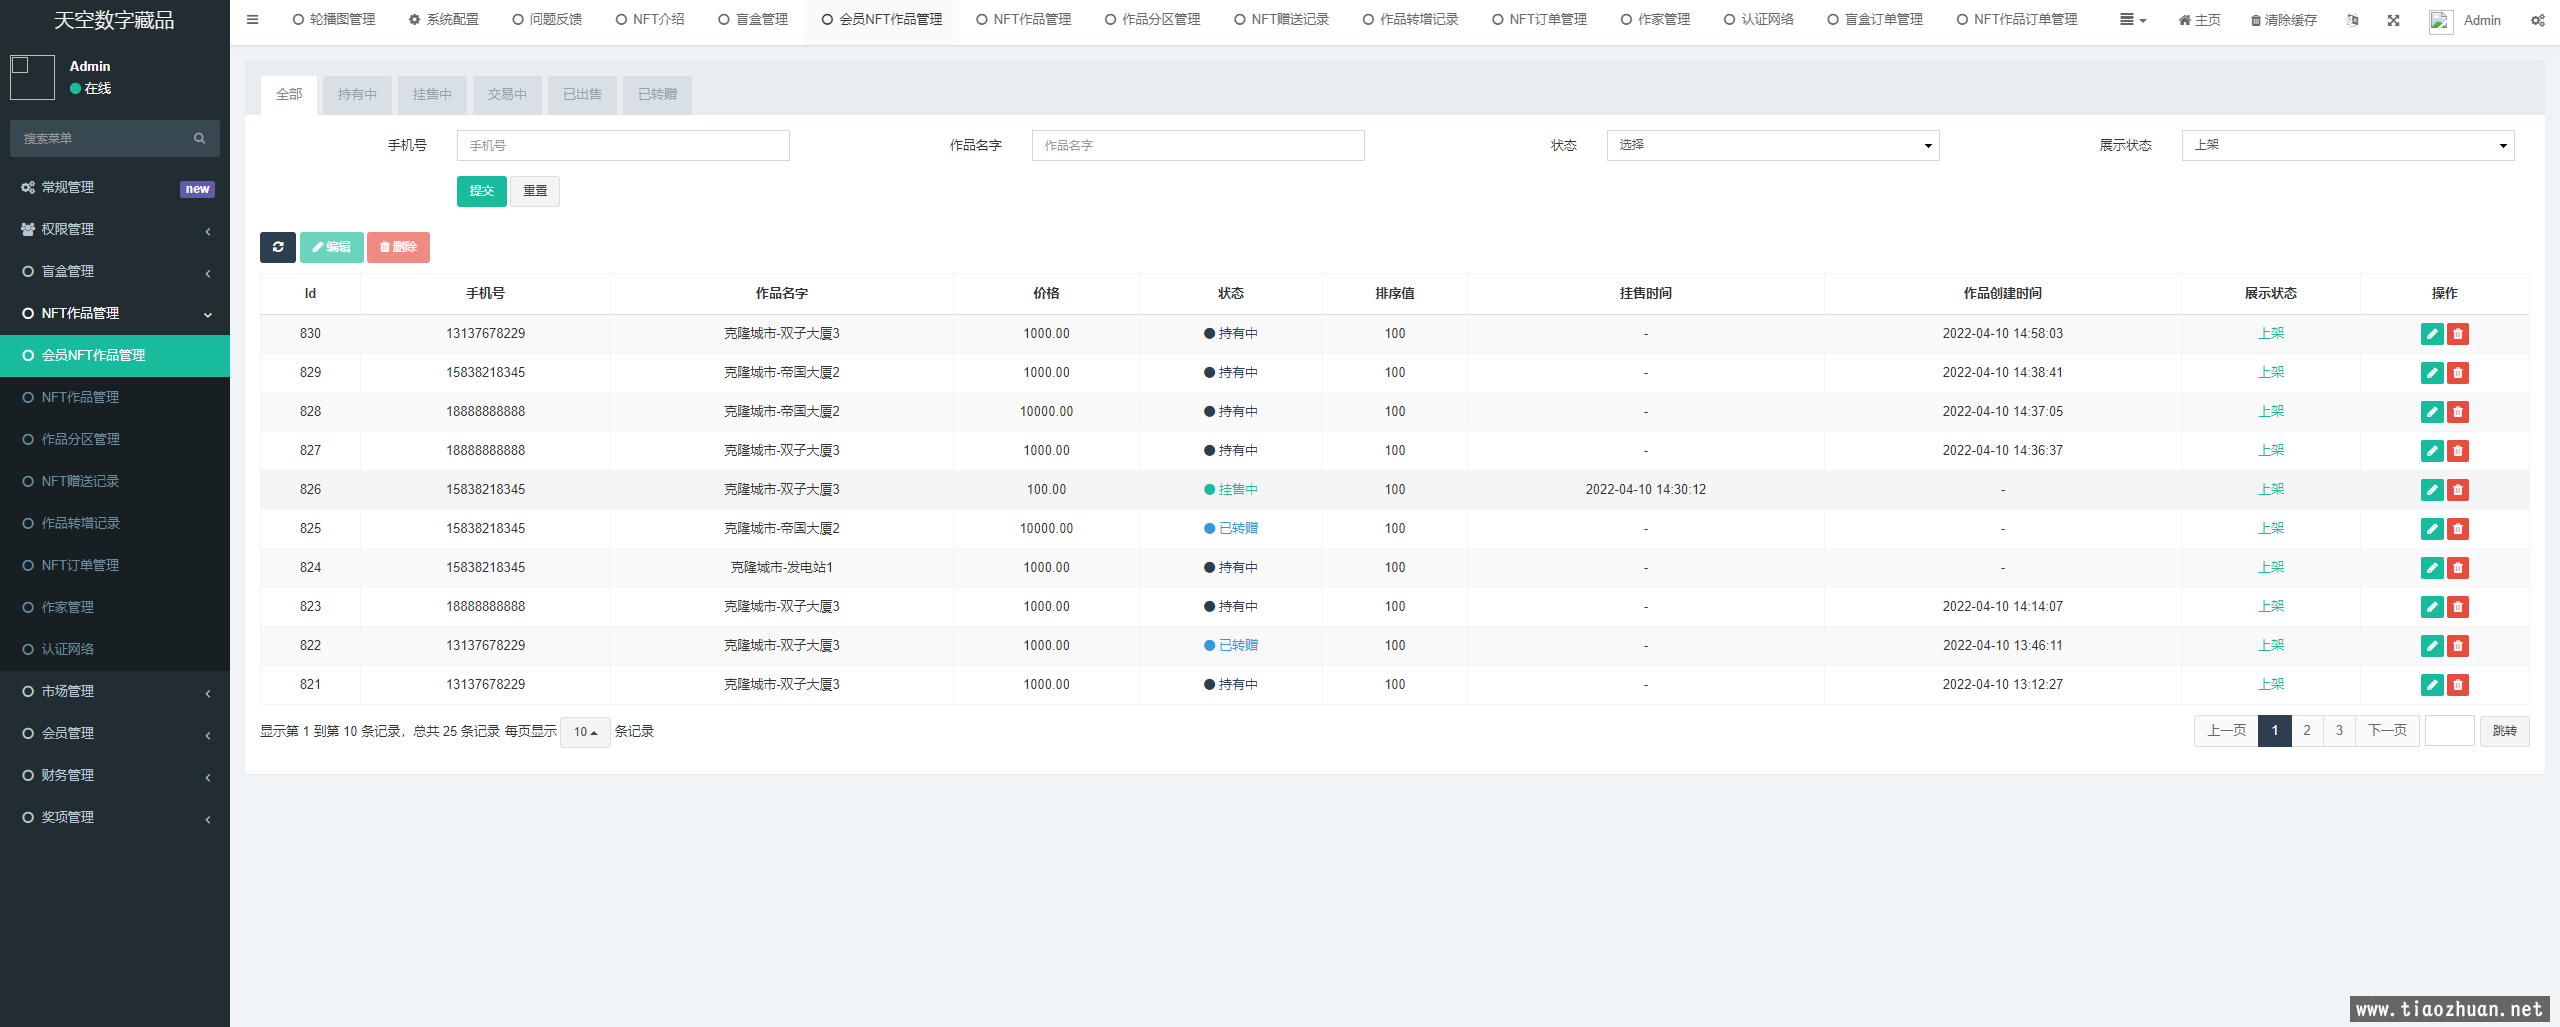Image resolution: width=2560 pixels, height=1027 pixels.
Task: Expand the 市场管理 sidebar menu
Action: point(115,691)
